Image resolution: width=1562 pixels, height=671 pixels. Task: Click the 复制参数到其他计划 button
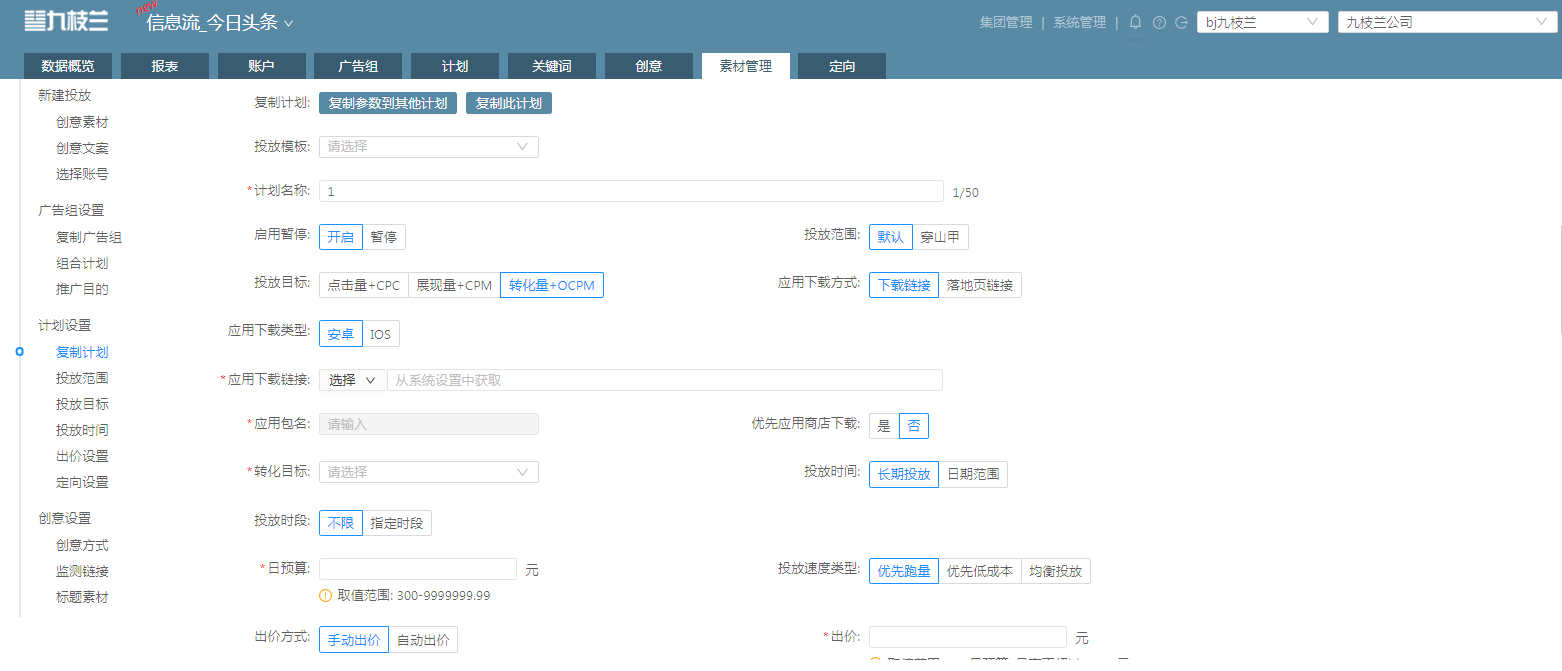[x=388, y=103]
